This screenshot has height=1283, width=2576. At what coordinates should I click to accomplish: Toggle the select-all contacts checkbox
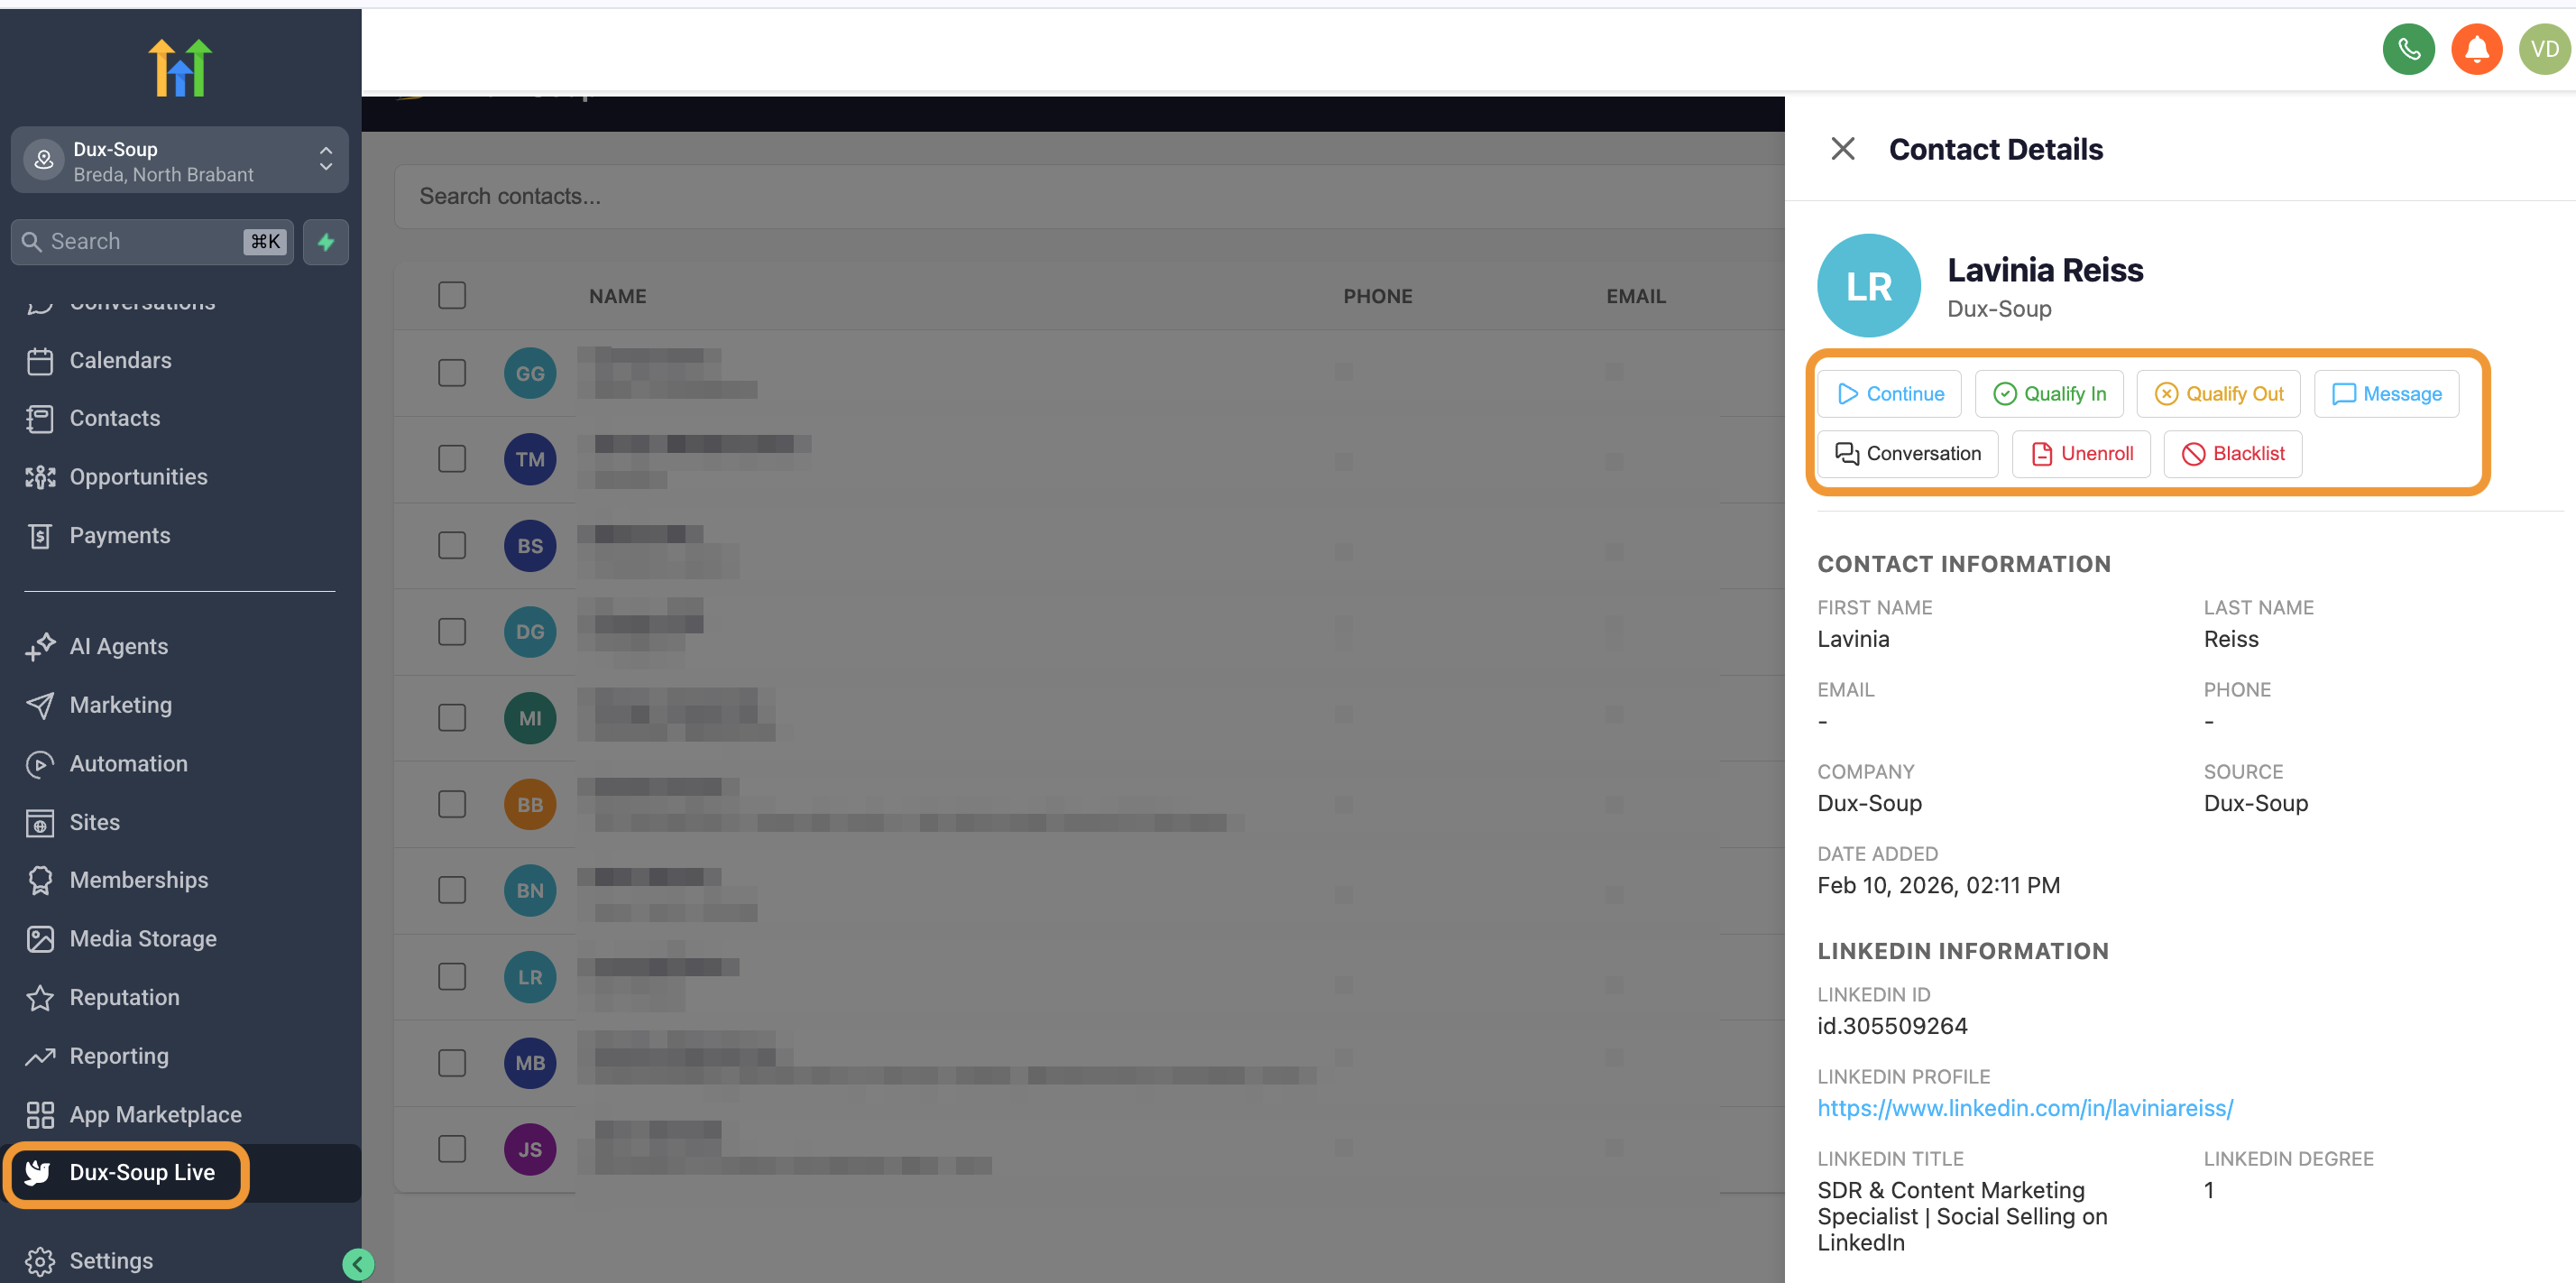452,296
